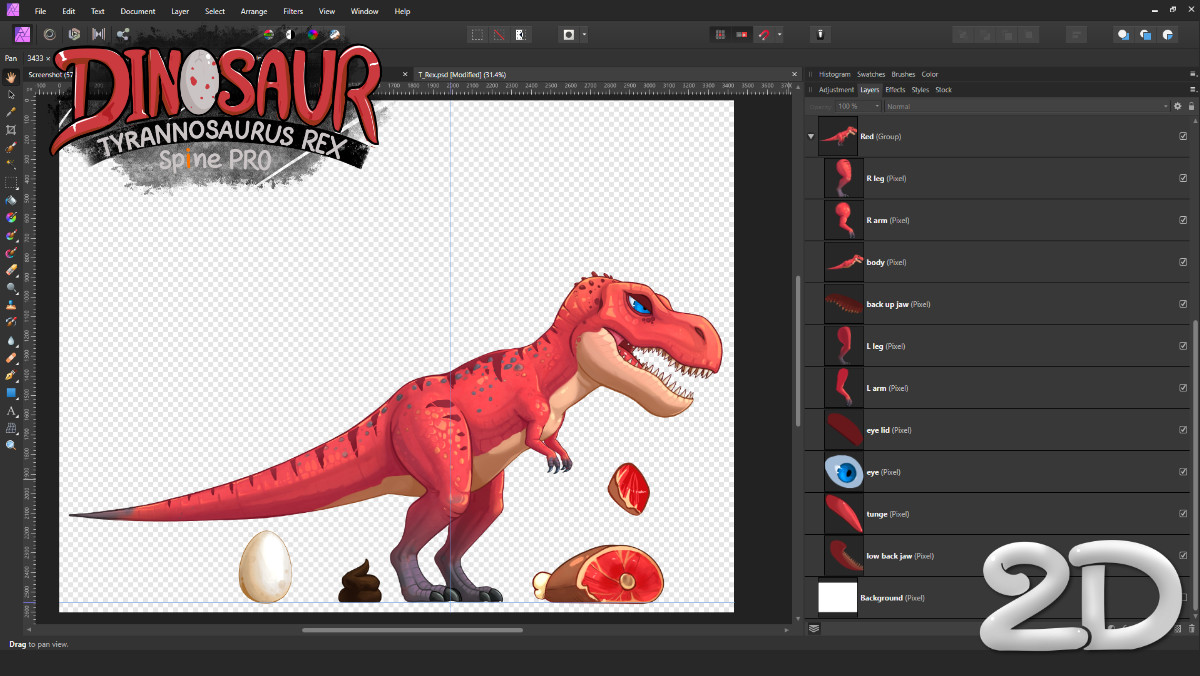
Task: Select the Rectangle shape tool
Action: point(11,392)
